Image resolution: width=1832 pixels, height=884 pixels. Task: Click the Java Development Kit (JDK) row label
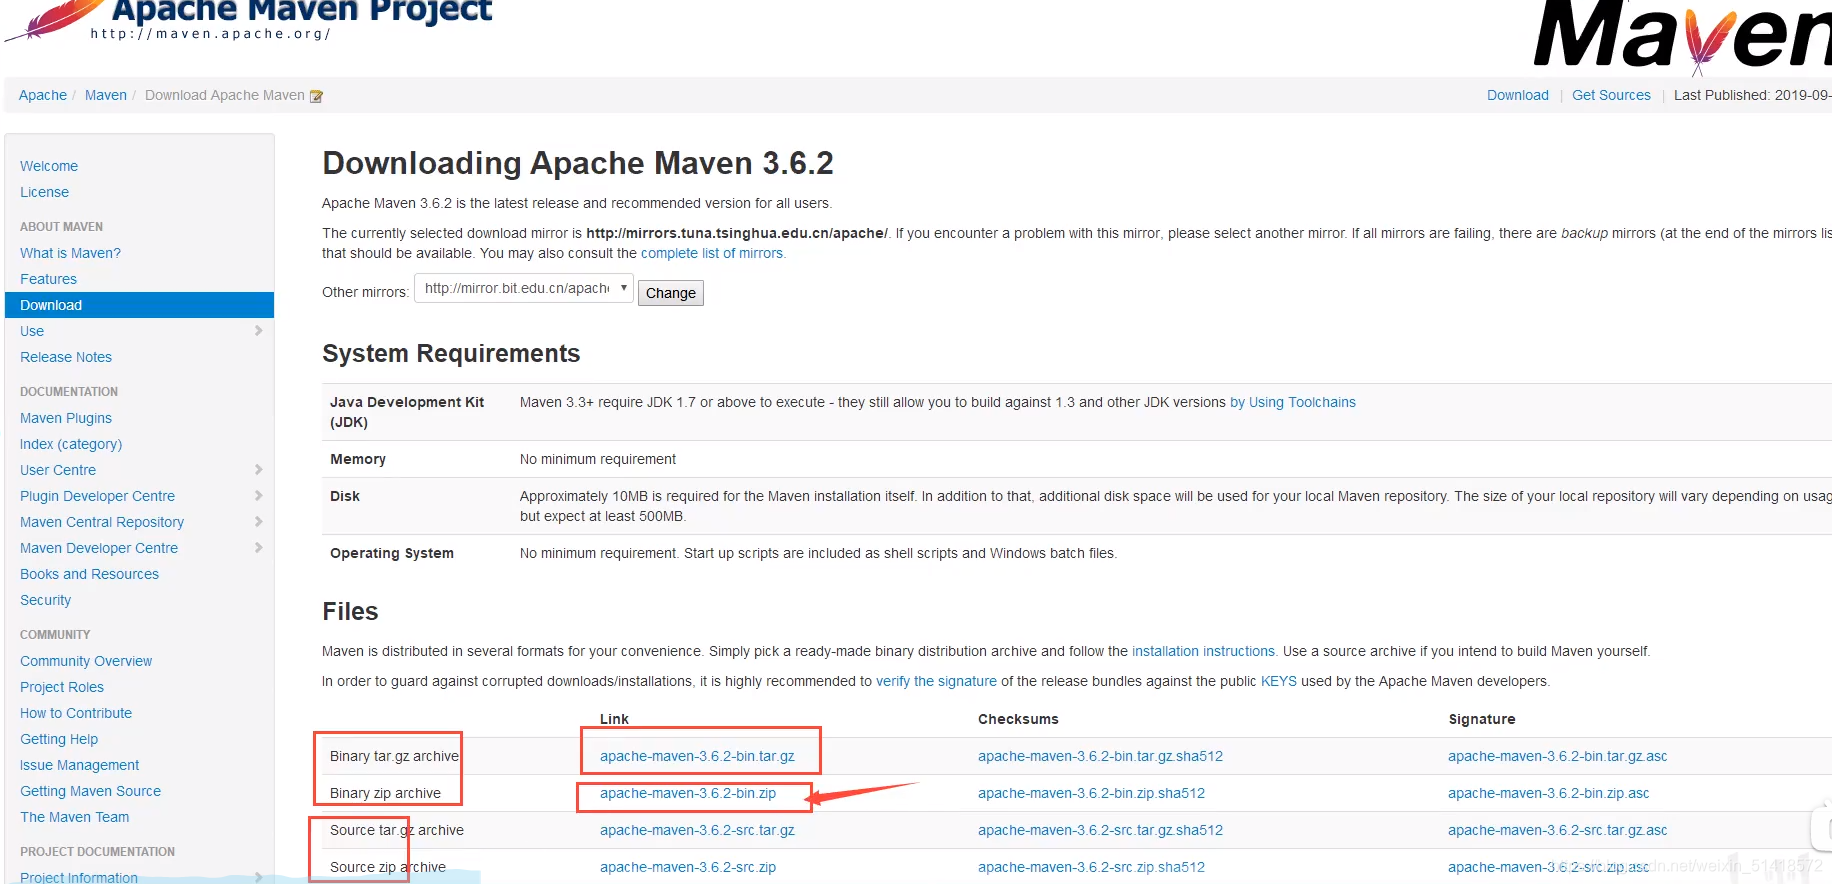click(407, 412)
